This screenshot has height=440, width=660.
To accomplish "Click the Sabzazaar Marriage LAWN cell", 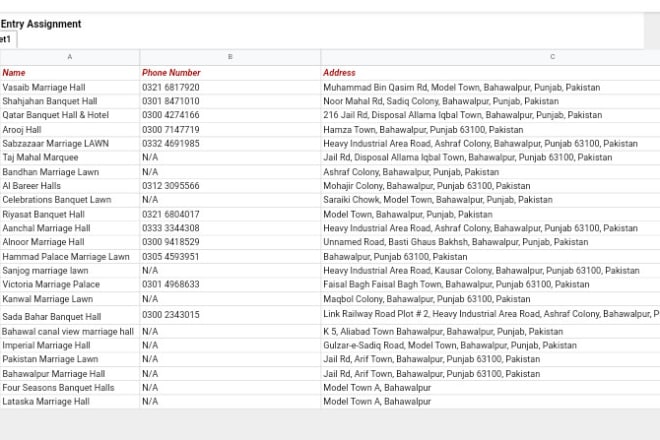I will coord(69,144).
